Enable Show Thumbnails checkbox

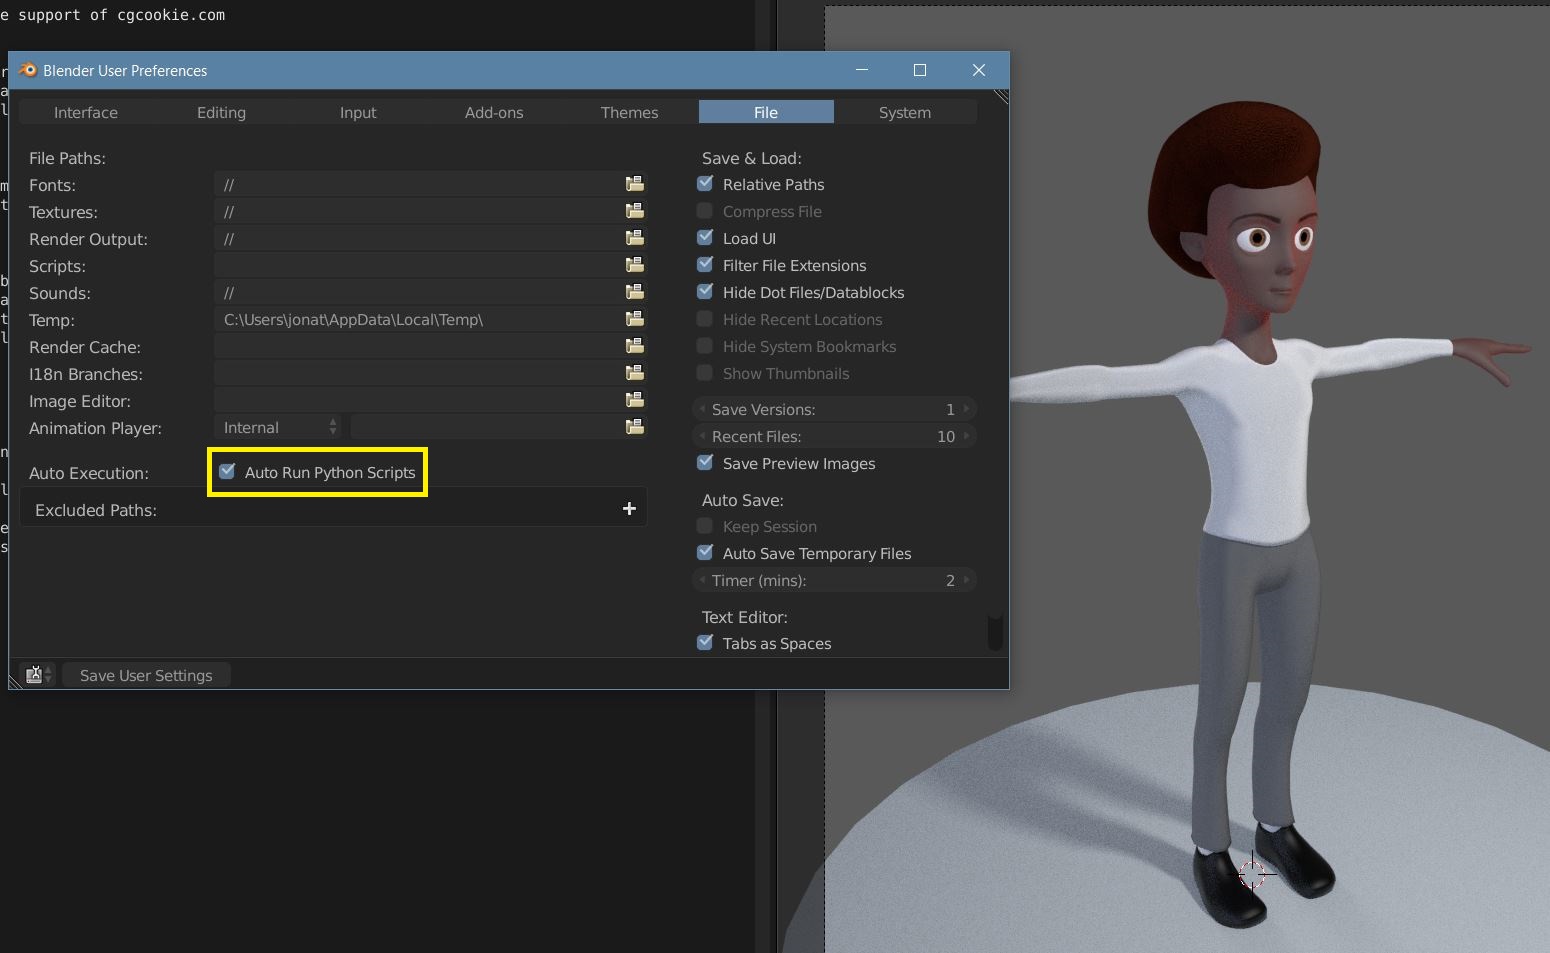[705, 372]
